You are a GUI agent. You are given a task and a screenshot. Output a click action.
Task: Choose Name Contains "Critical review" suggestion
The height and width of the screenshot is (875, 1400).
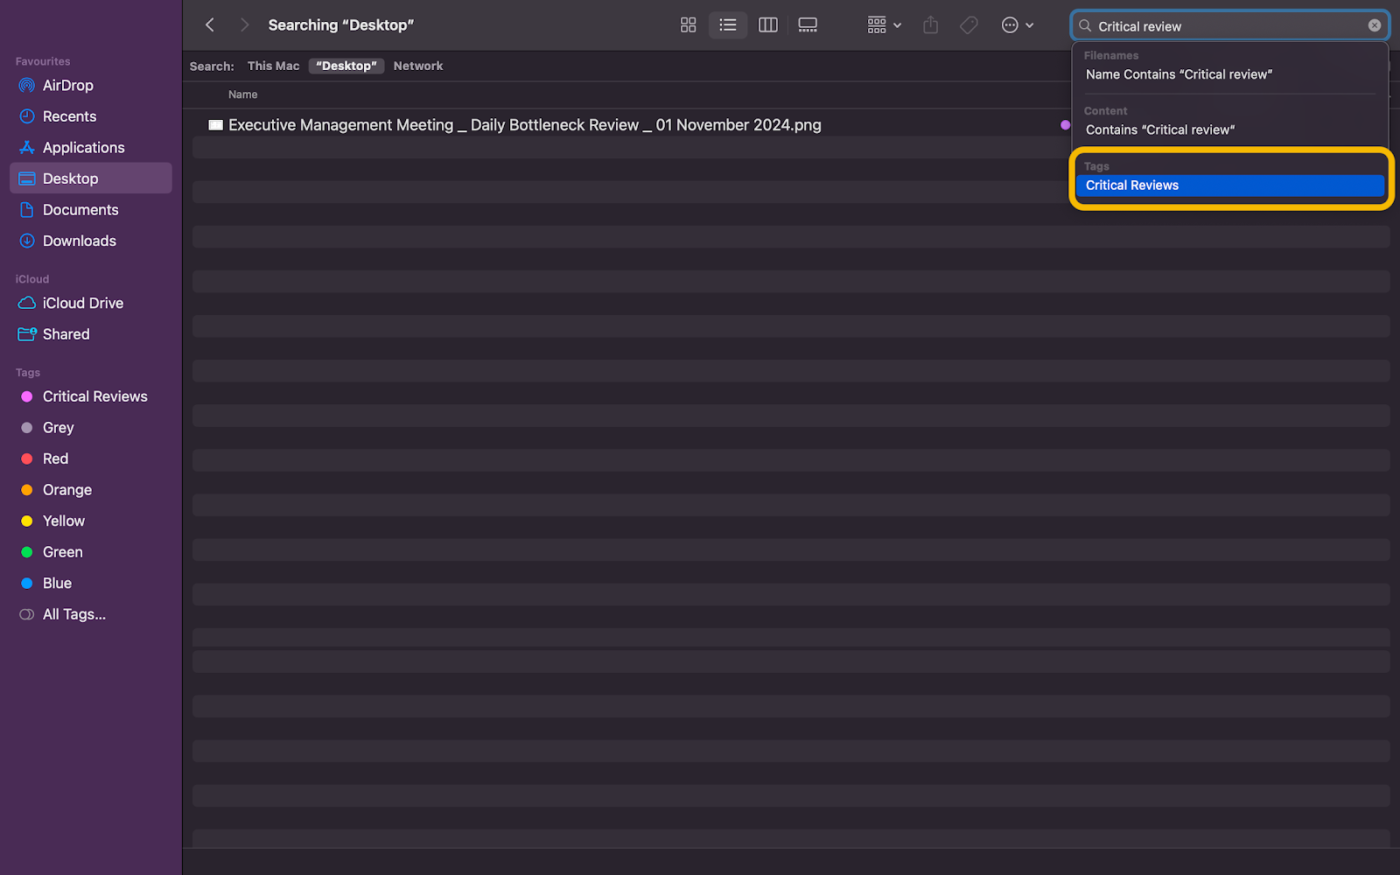tap(1179, 74)
